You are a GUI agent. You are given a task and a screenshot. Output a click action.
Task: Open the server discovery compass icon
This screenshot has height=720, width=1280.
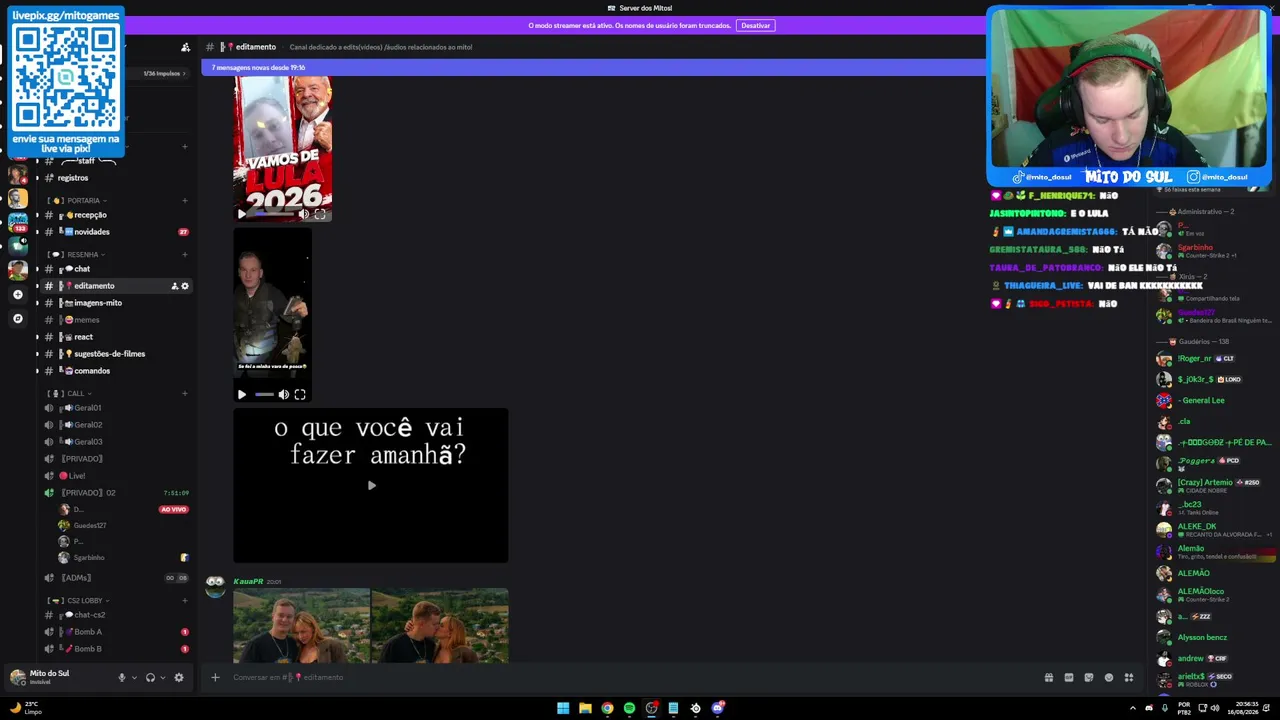tap(17, 318)
